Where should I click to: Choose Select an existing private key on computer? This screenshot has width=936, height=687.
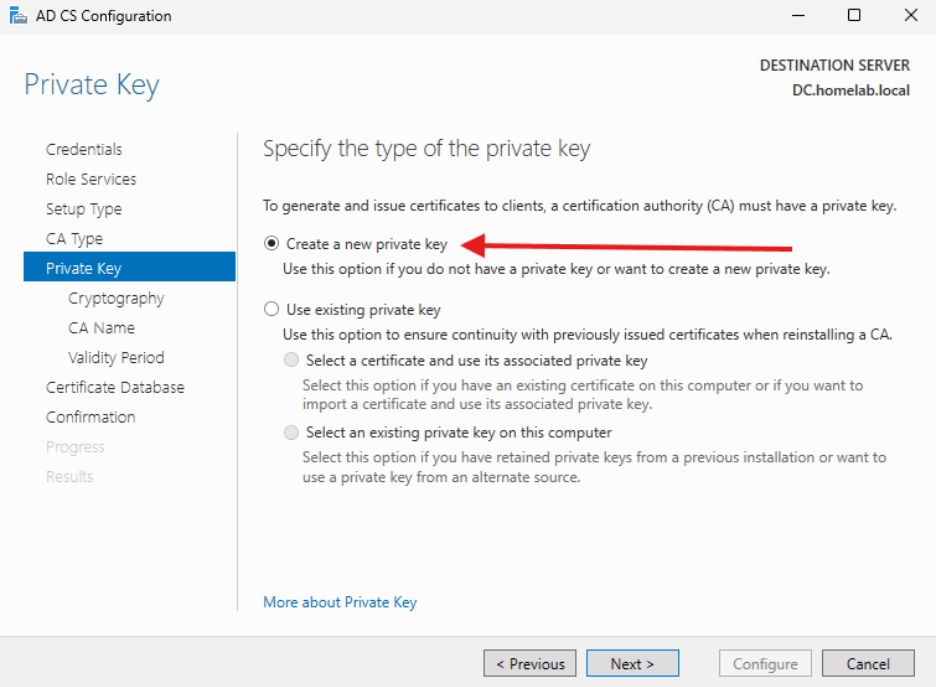(x=291, y=432)
